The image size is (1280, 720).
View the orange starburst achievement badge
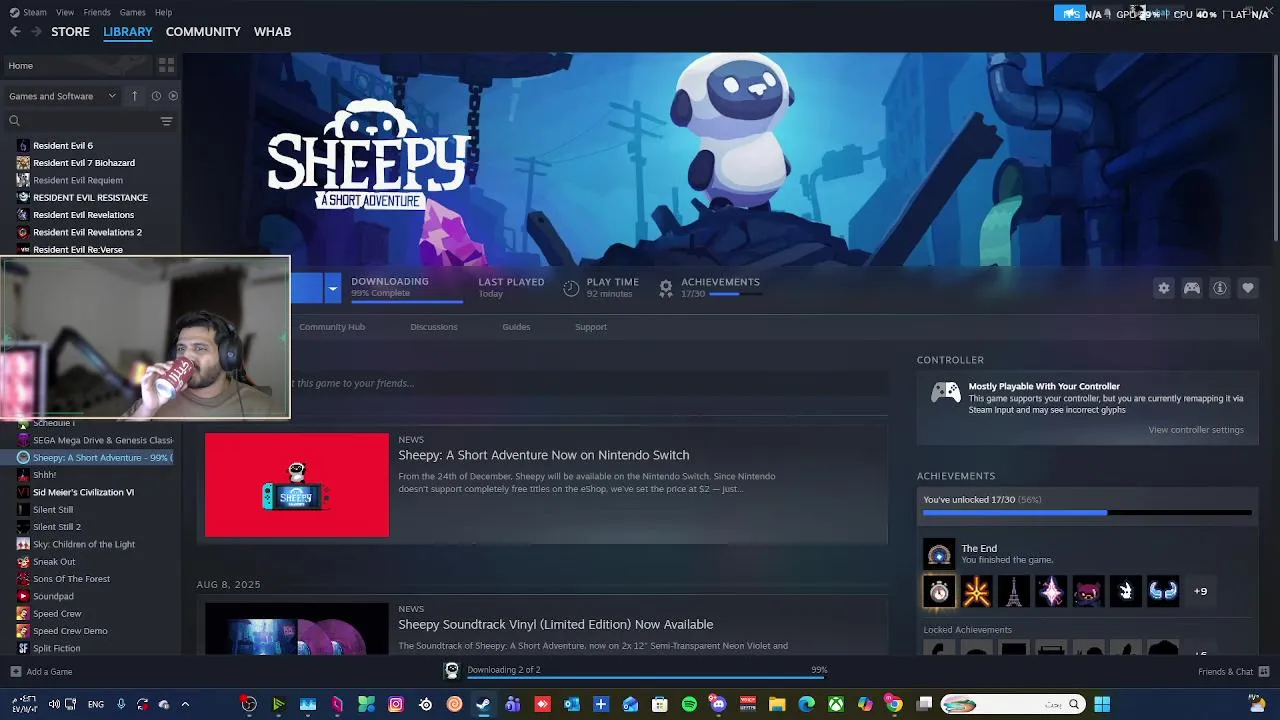[976, 591]
